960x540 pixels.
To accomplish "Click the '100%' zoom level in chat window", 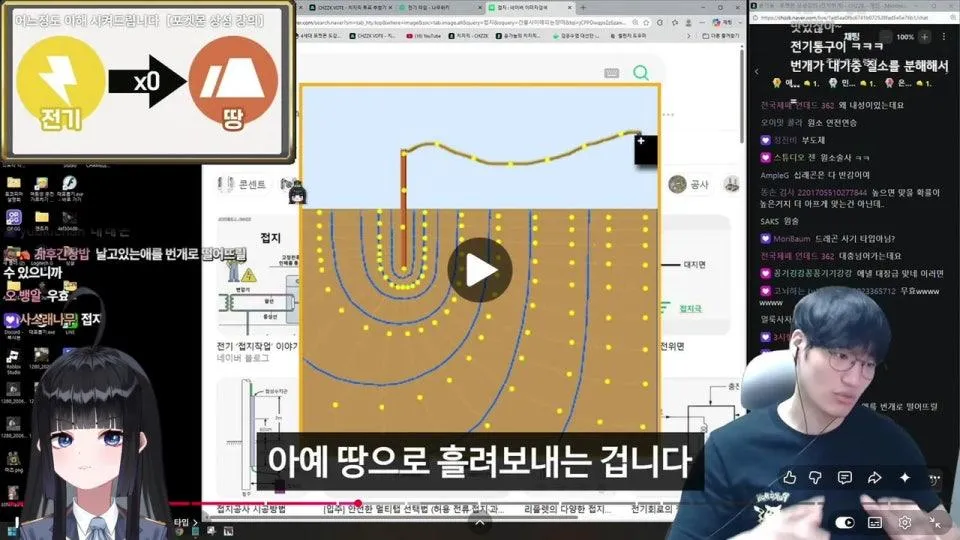I will coord(905,37).
